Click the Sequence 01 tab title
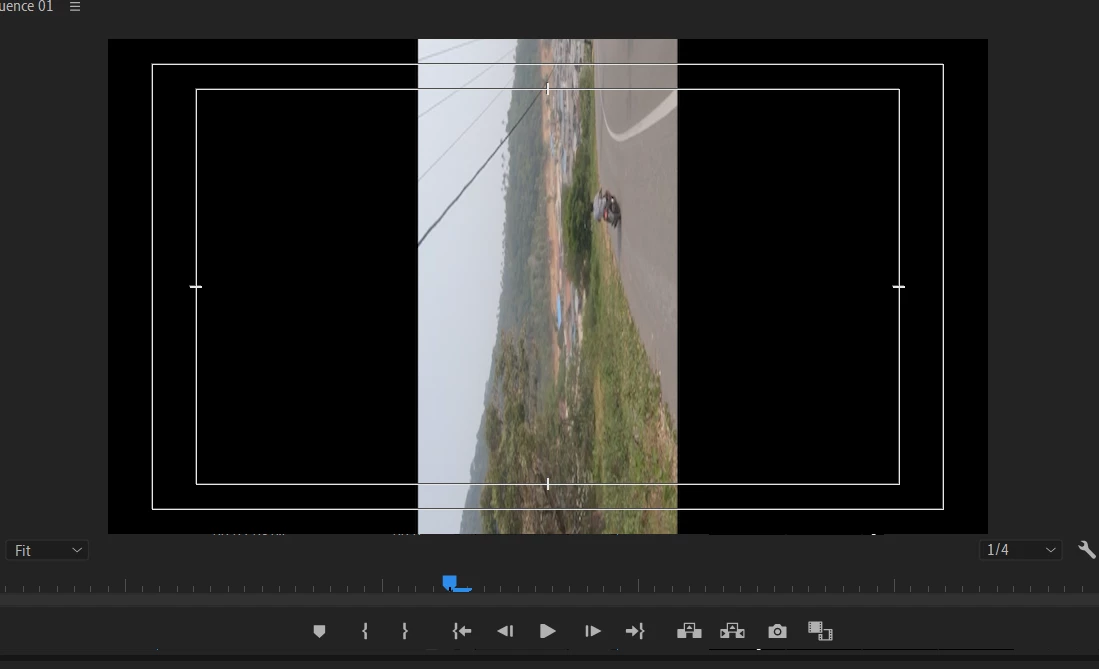 click(x=27, y=7)
